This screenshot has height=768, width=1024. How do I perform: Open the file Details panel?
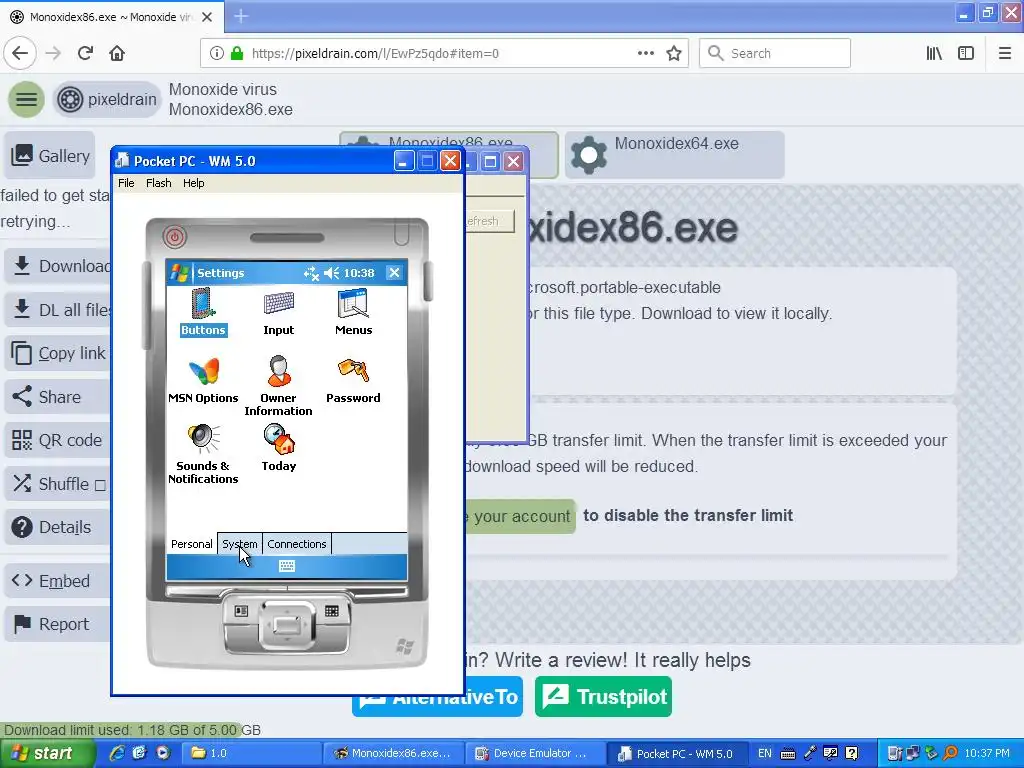59,527
